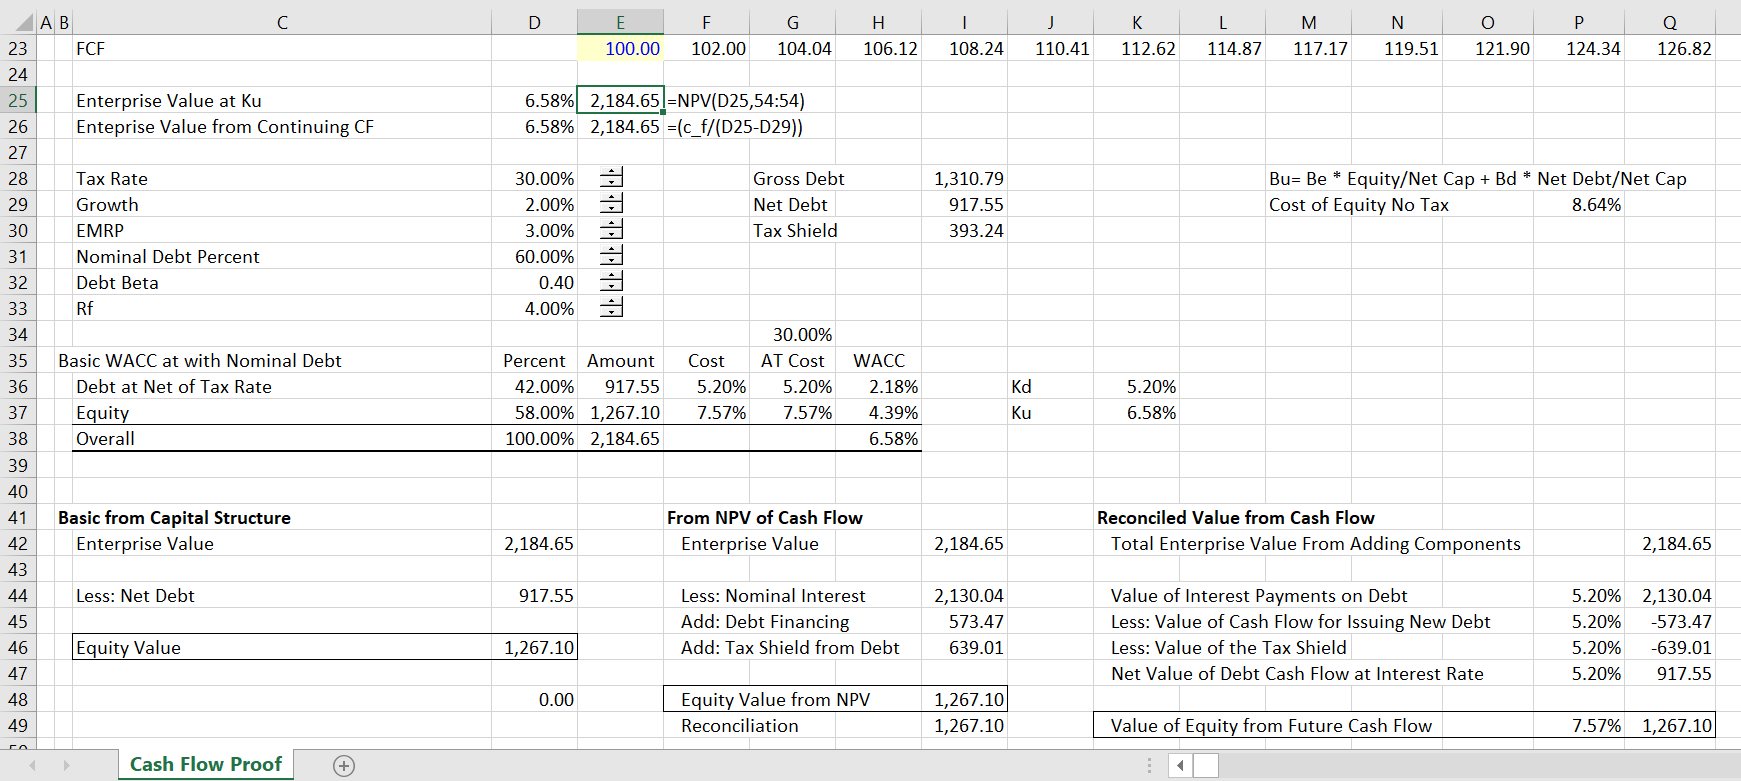The image size is (1741, 781).
Task: Click the horizontal scrollbar left arrow
Action: [1180, 766]
